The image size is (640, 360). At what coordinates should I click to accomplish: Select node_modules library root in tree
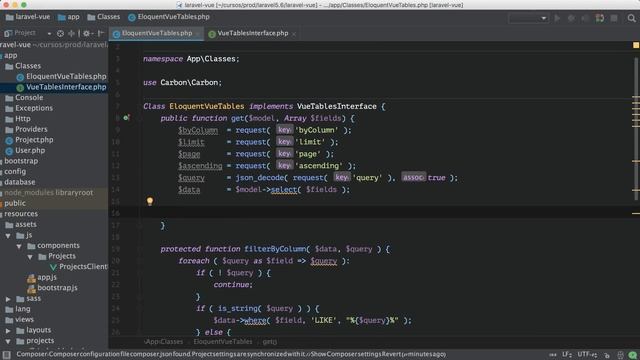click(x=48, y=192)
